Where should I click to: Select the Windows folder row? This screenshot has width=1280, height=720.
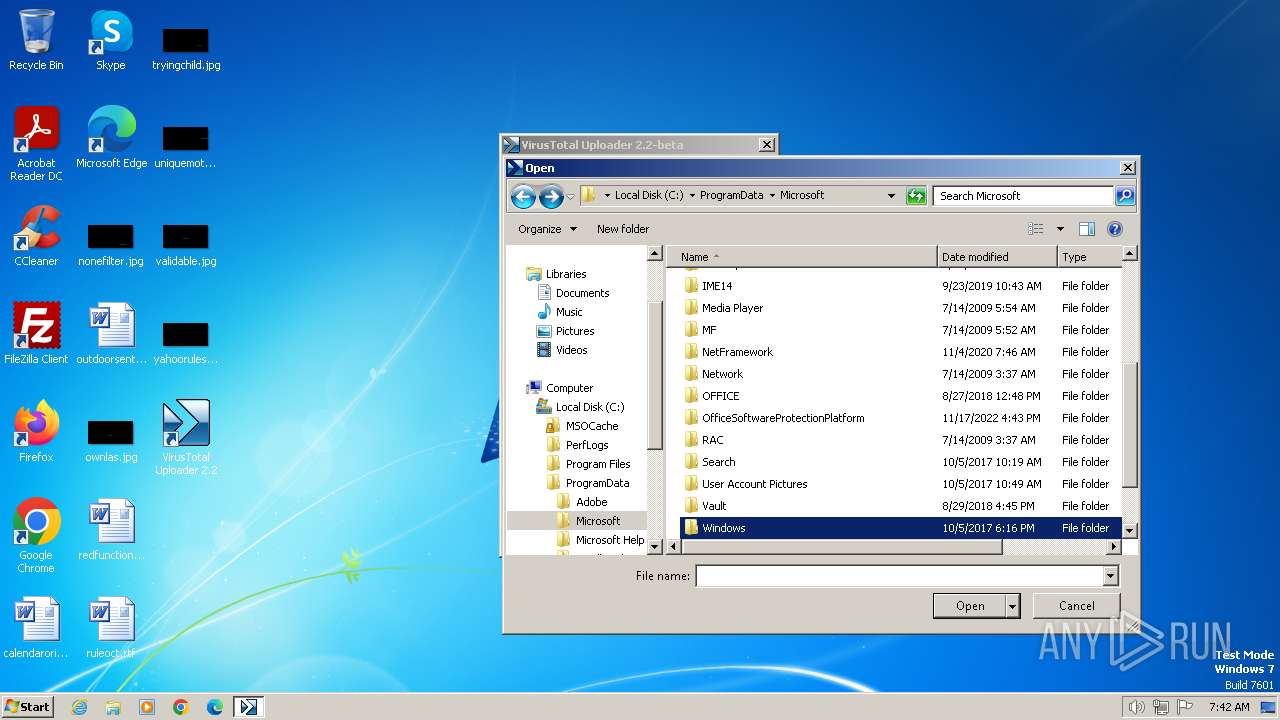tap(900, 528)
